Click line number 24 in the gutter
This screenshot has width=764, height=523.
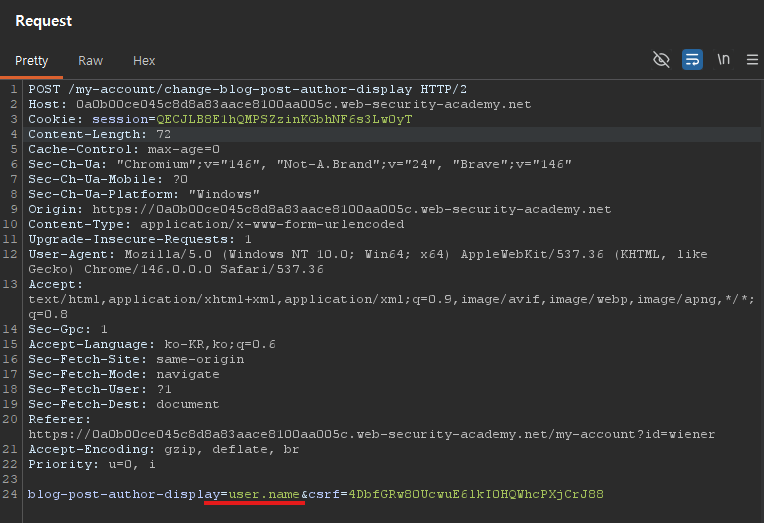click(x=11, y=494)
